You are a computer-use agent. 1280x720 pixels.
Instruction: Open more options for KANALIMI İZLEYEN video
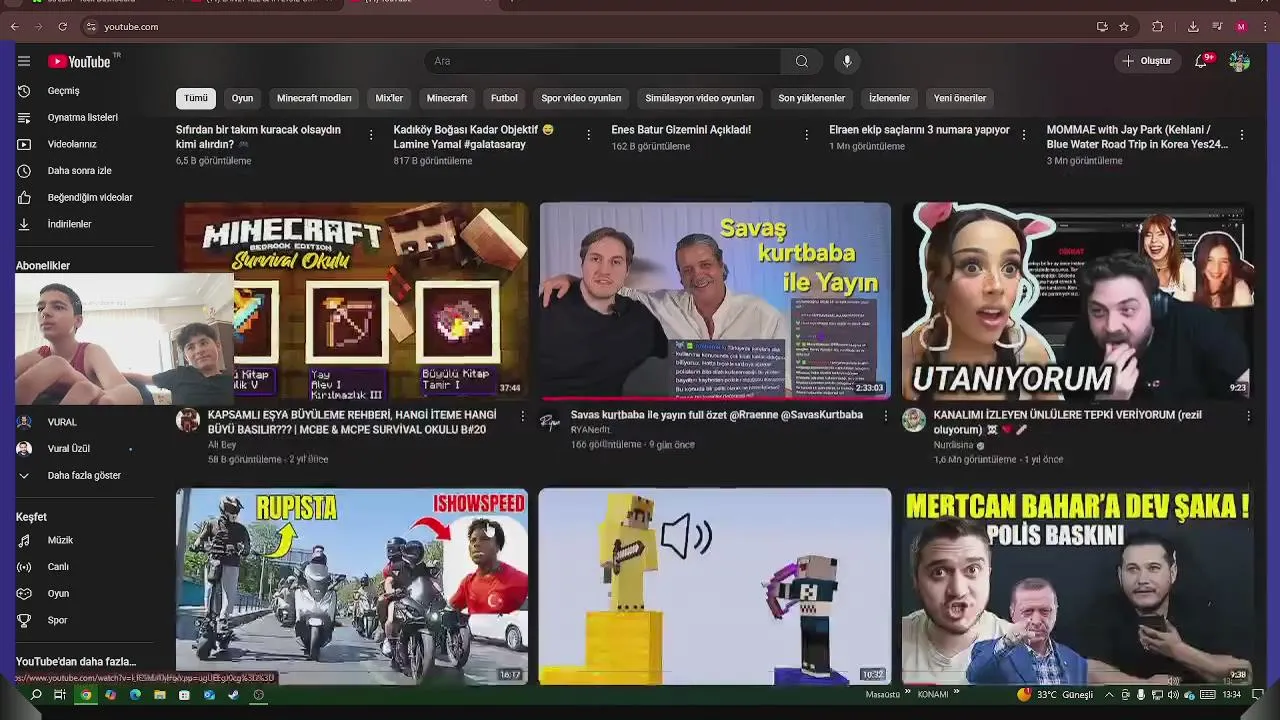(x=1248, y=416)
